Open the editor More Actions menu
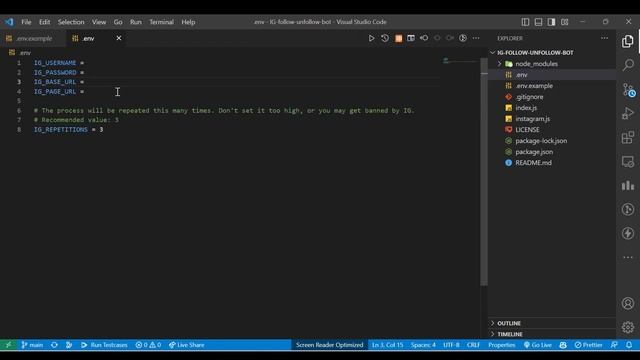This screenshot has width=640, height=360. point(476,38)
